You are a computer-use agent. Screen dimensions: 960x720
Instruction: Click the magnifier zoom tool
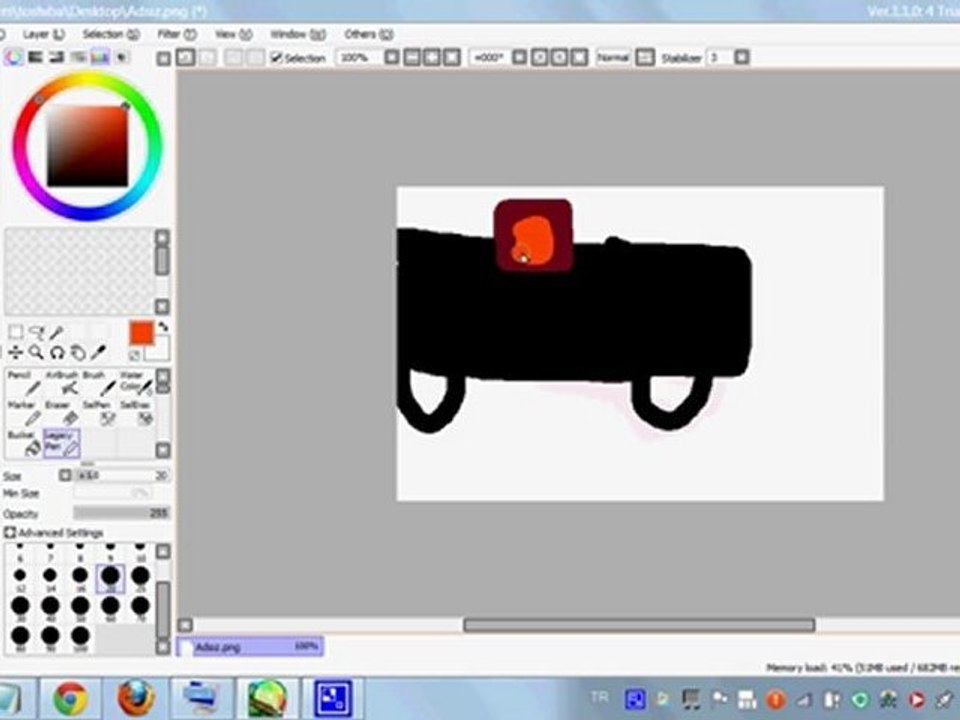(x=36, y=352)
